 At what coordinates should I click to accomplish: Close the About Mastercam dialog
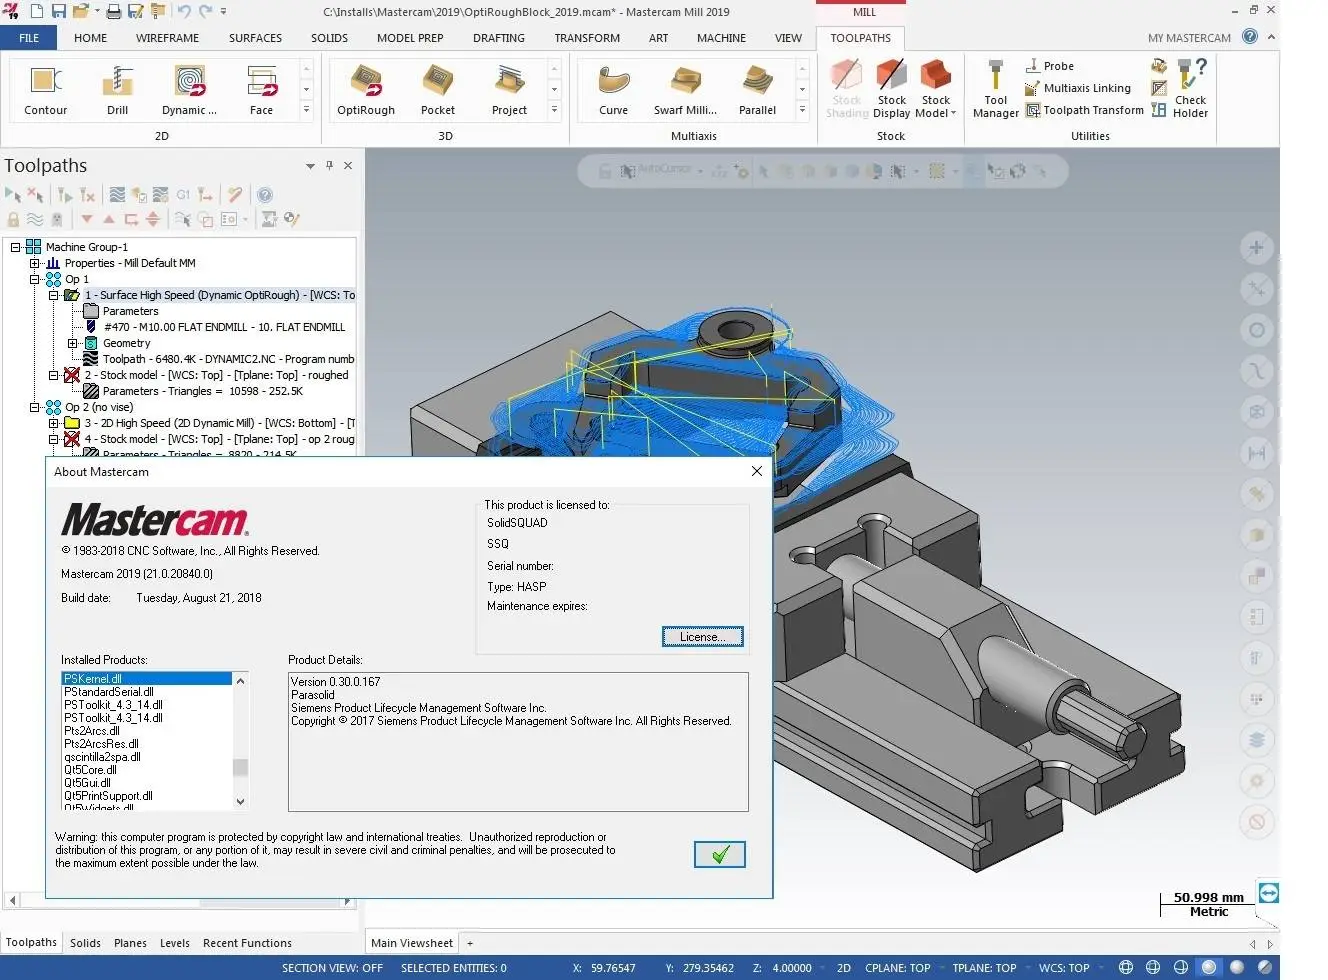coord(757,471)
